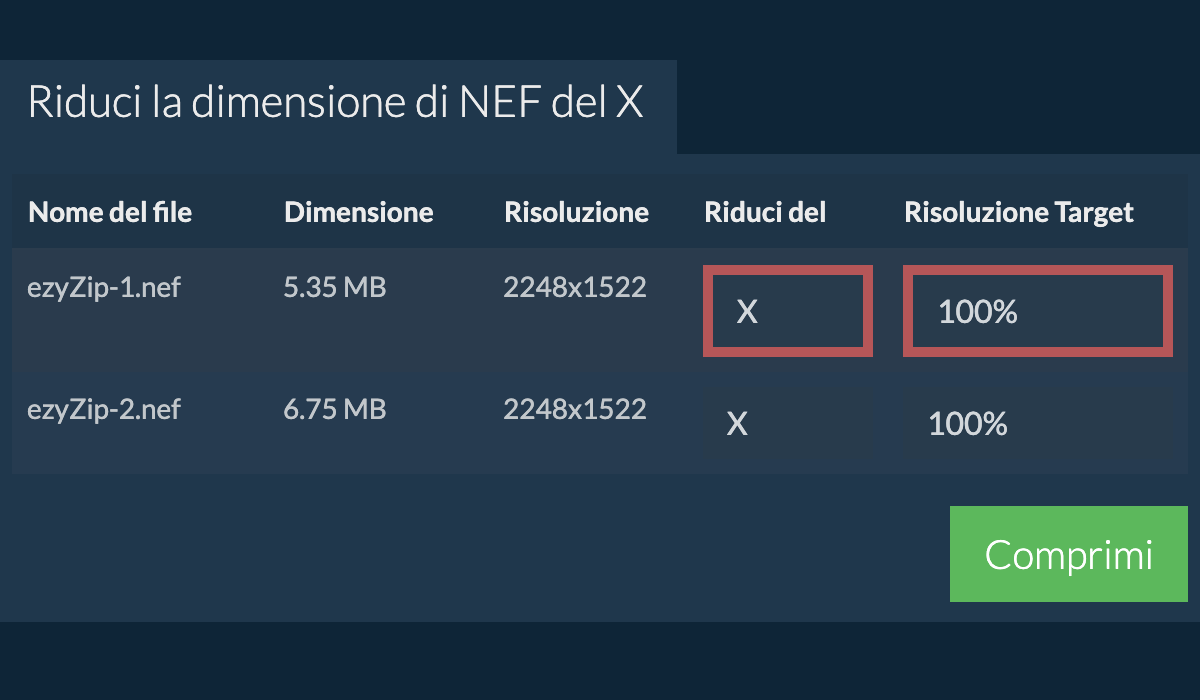Click the Riduci del column header
This screenshot has height=700, width=1200.
click(x=765, y=212)
